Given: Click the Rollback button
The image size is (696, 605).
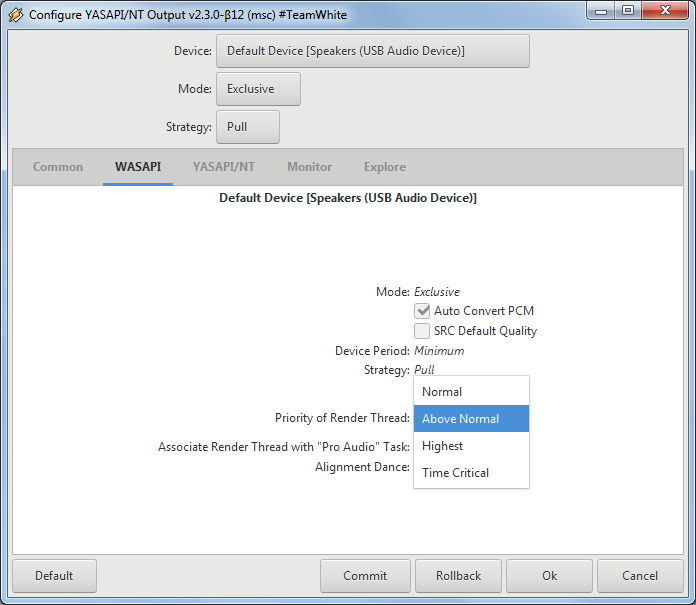Looking at the screenshot, I should click(x=458, y=576).
